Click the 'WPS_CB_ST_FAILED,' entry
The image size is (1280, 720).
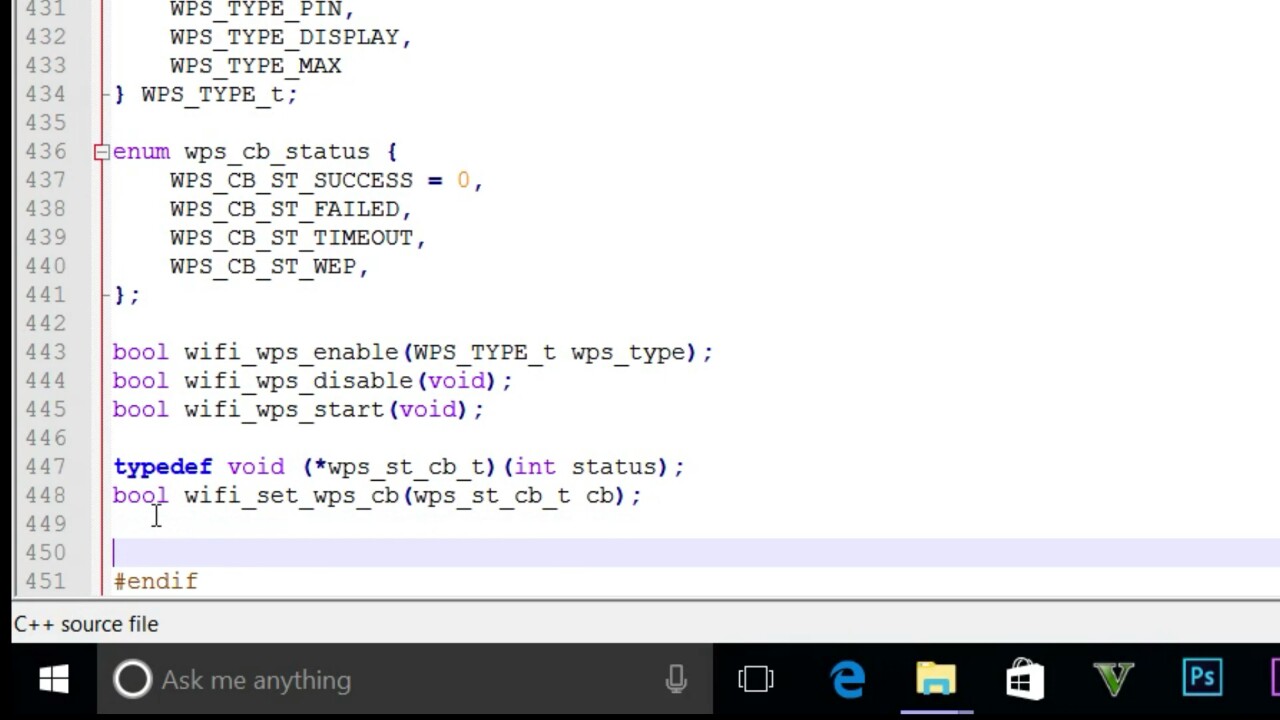click(x=291, y=209)
